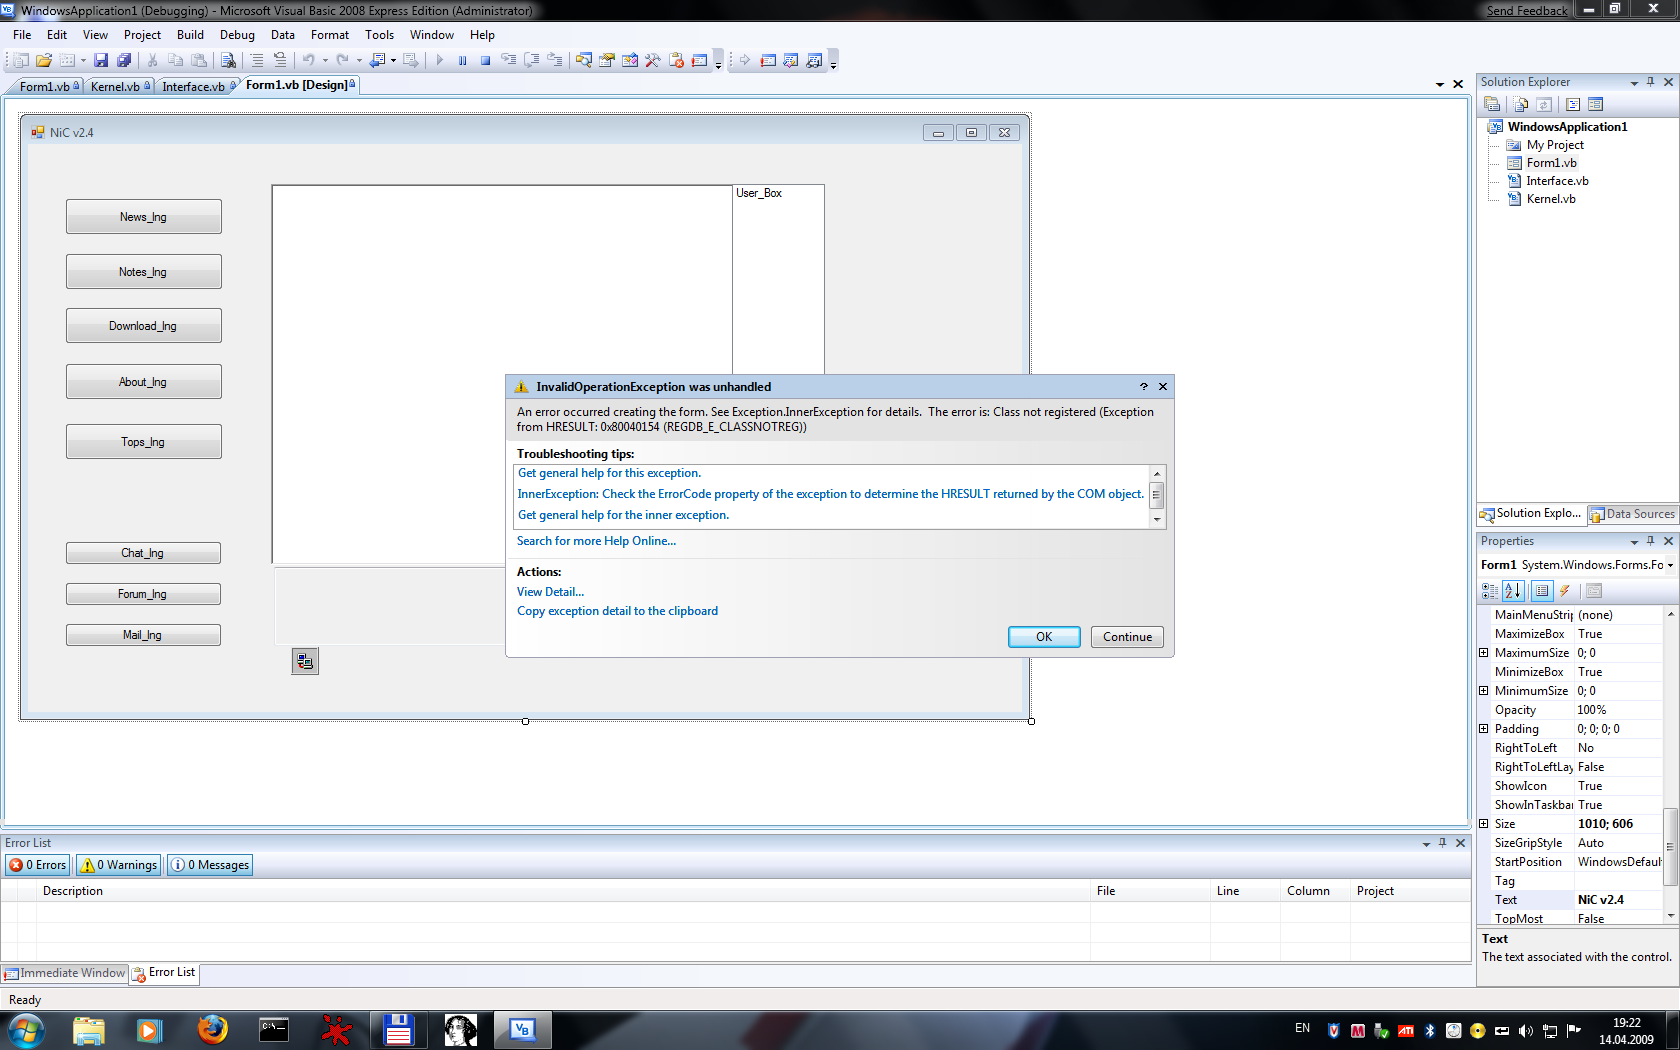Click View Designer icon in Solution Explorer

coord(1595,104)
